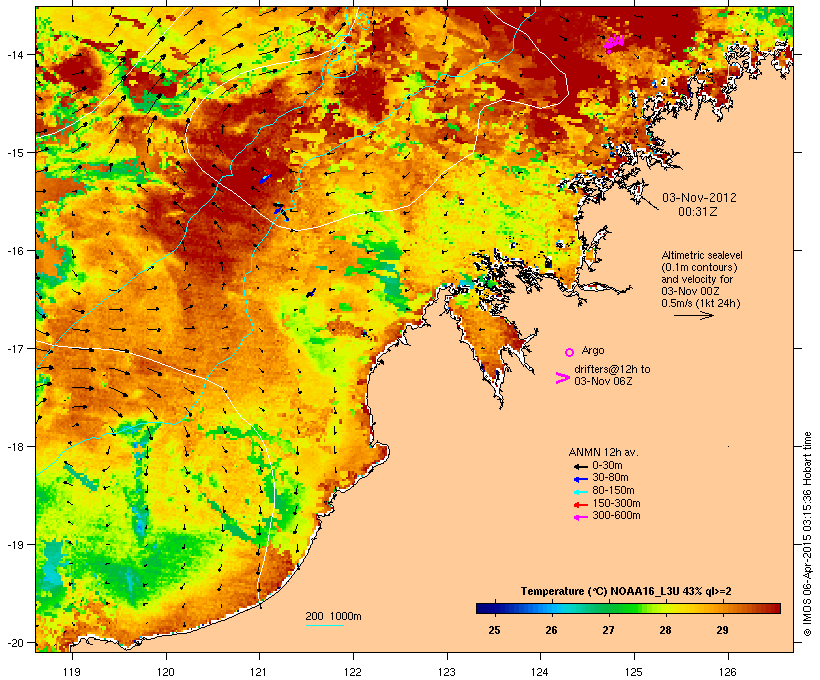Viewport: 820px width, 680px height.
Task: Click the 300-600m depth label
Action: pos(616,516)
